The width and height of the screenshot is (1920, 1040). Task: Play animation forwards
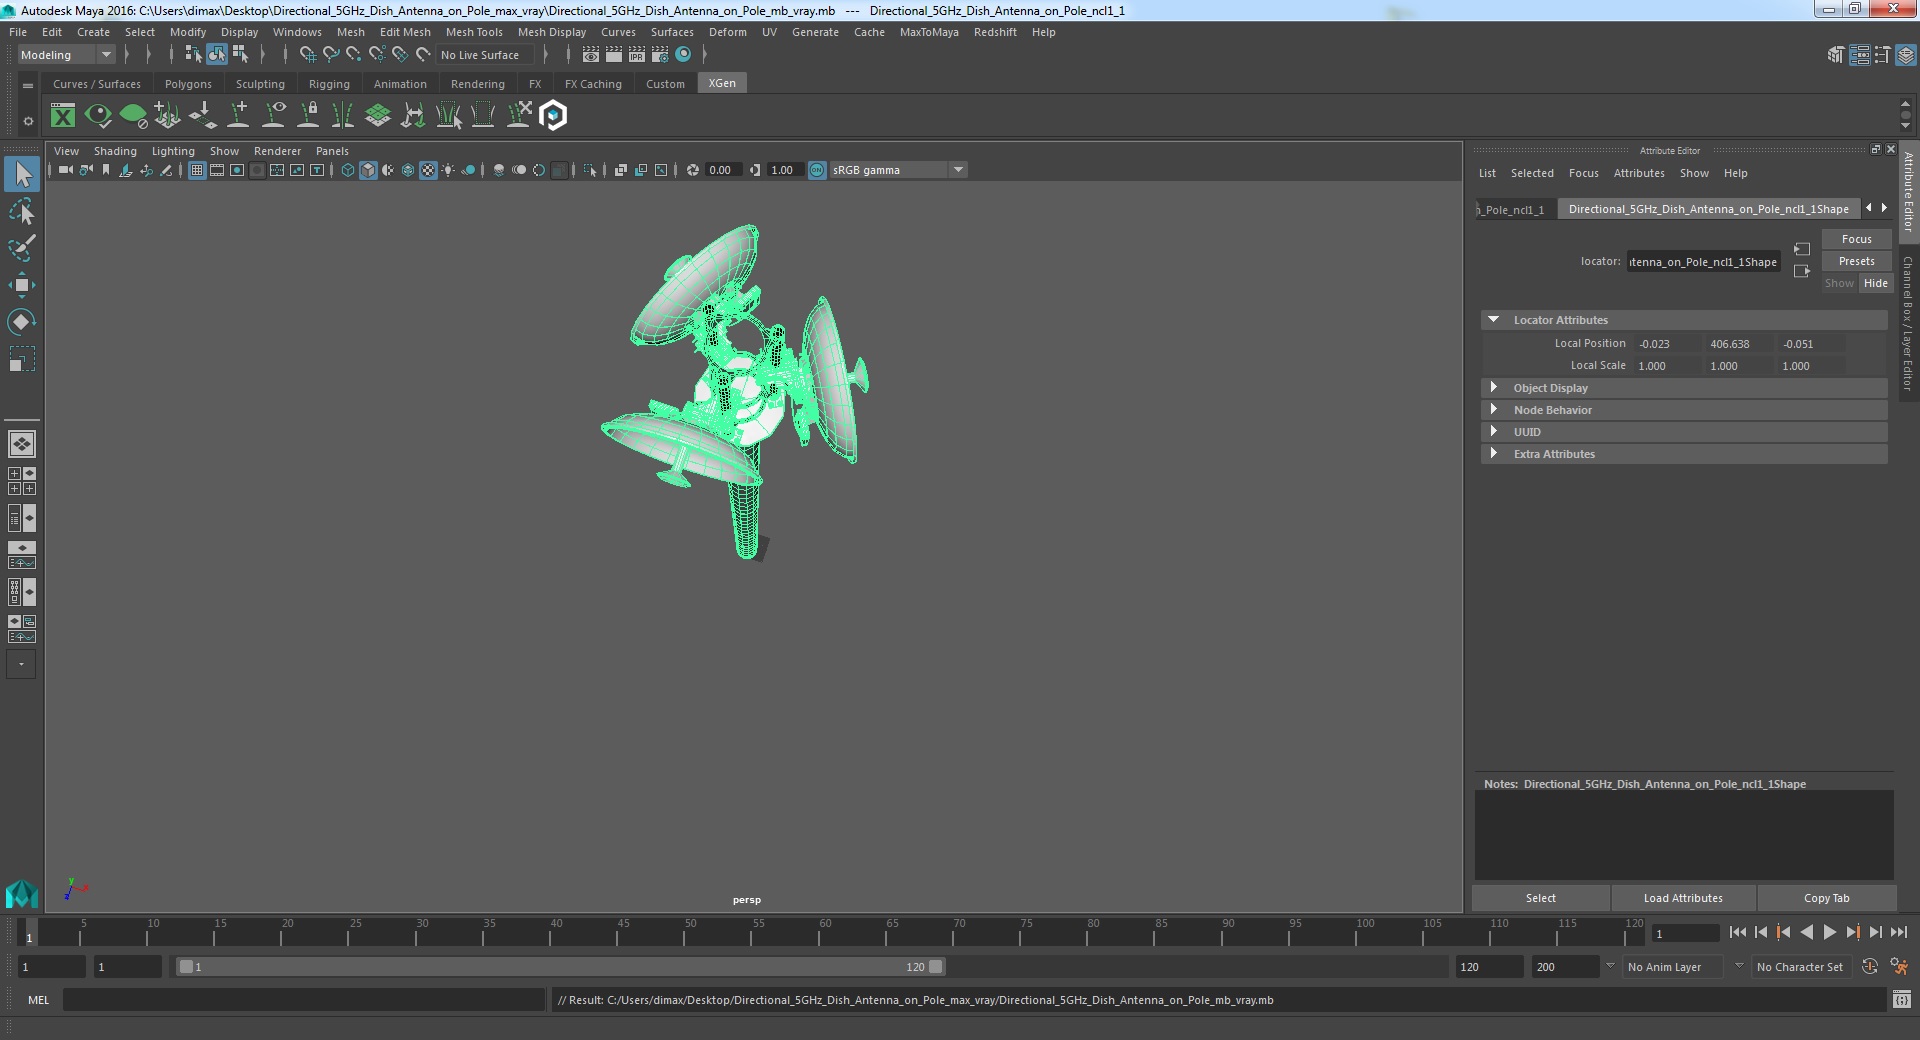1829,932
